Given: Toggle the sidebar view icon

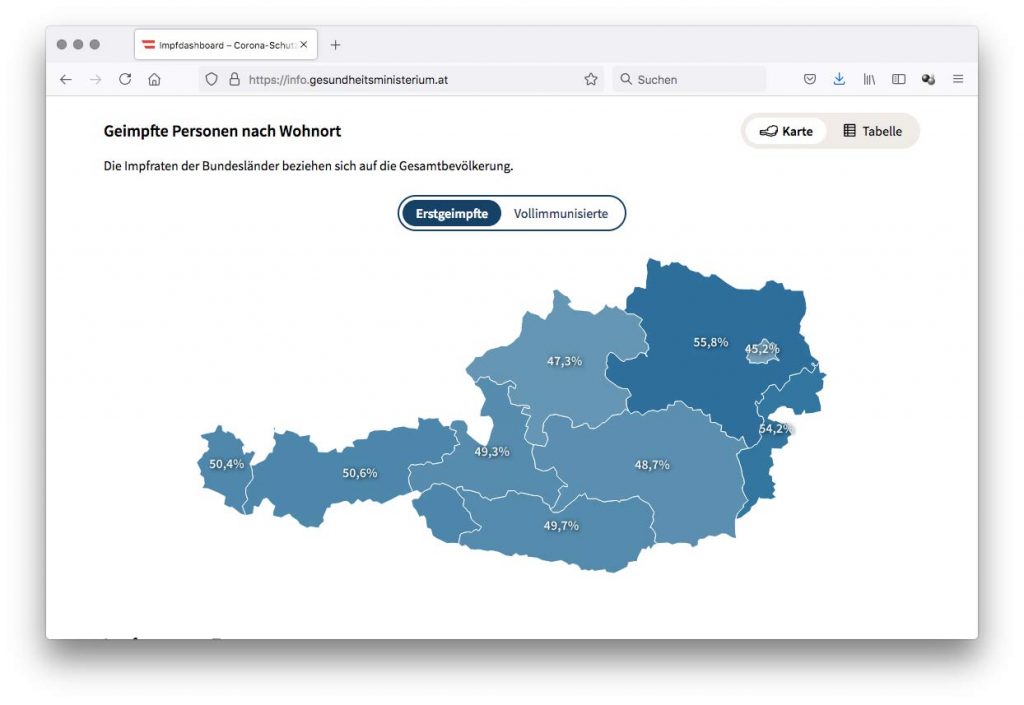Looking at the screenshot, I should click(898, 80).
